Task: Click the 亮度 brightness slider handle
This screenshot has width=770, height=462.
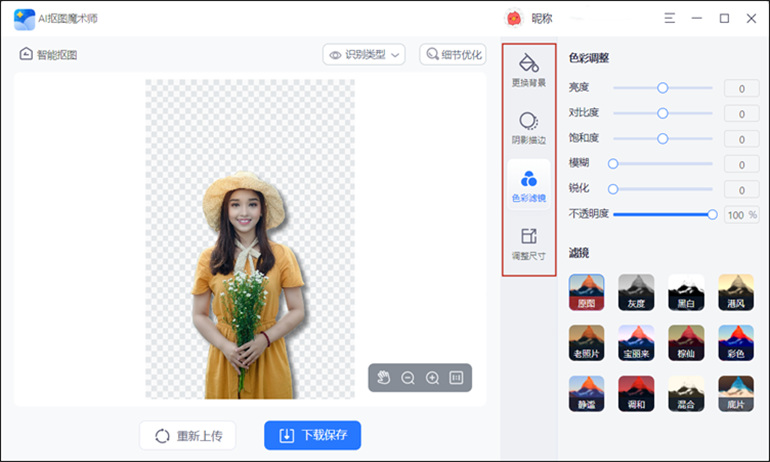Action: click(x=662, y=88)
